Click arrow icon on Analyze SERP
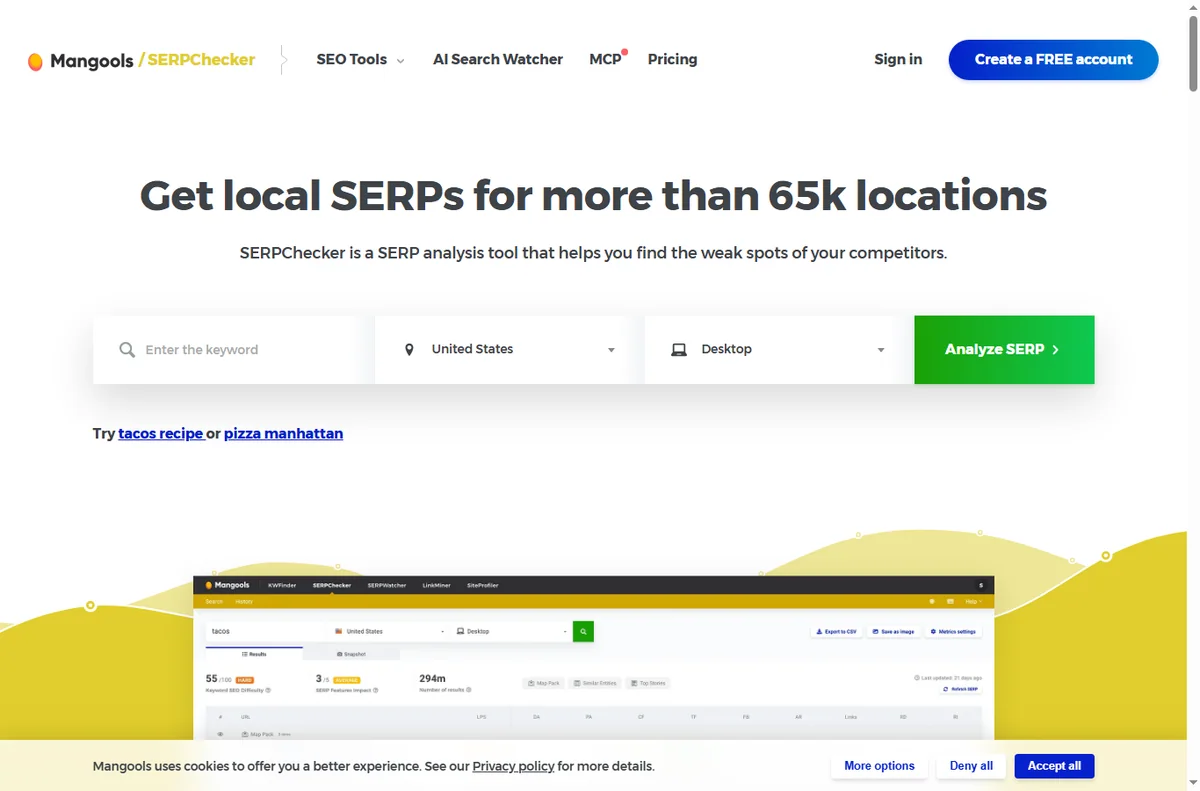Image resolution: width=1200 pixels, height=791 pixels. coord(1056,350)
